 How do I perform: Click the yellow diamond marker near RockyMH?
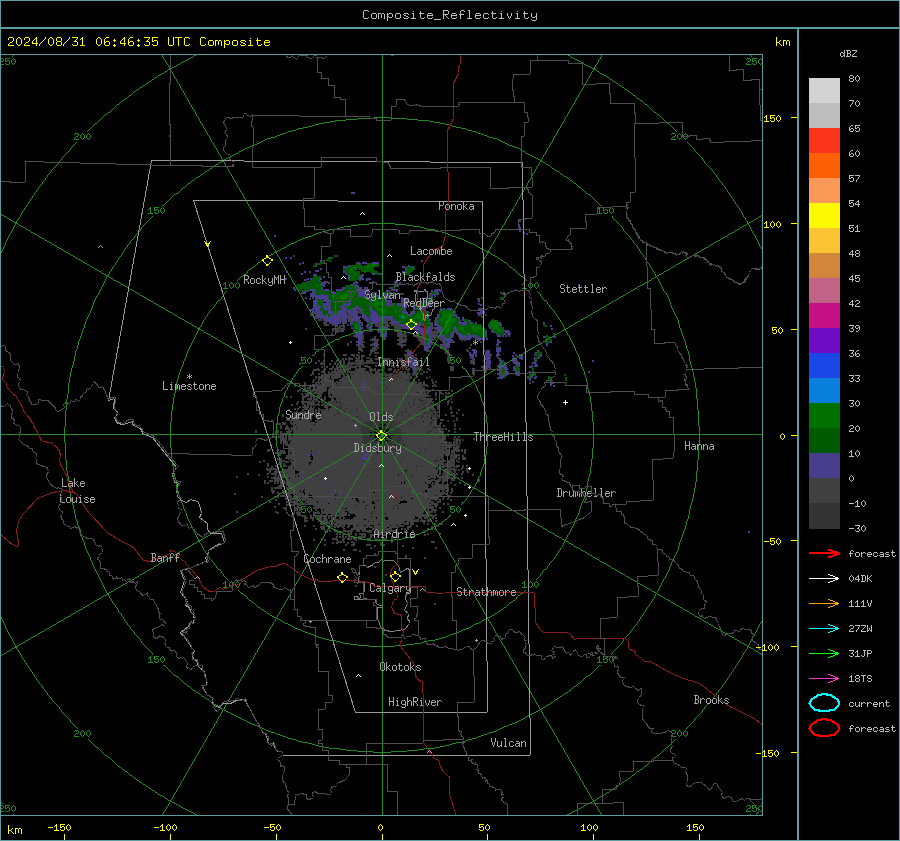tap(267, 261)
